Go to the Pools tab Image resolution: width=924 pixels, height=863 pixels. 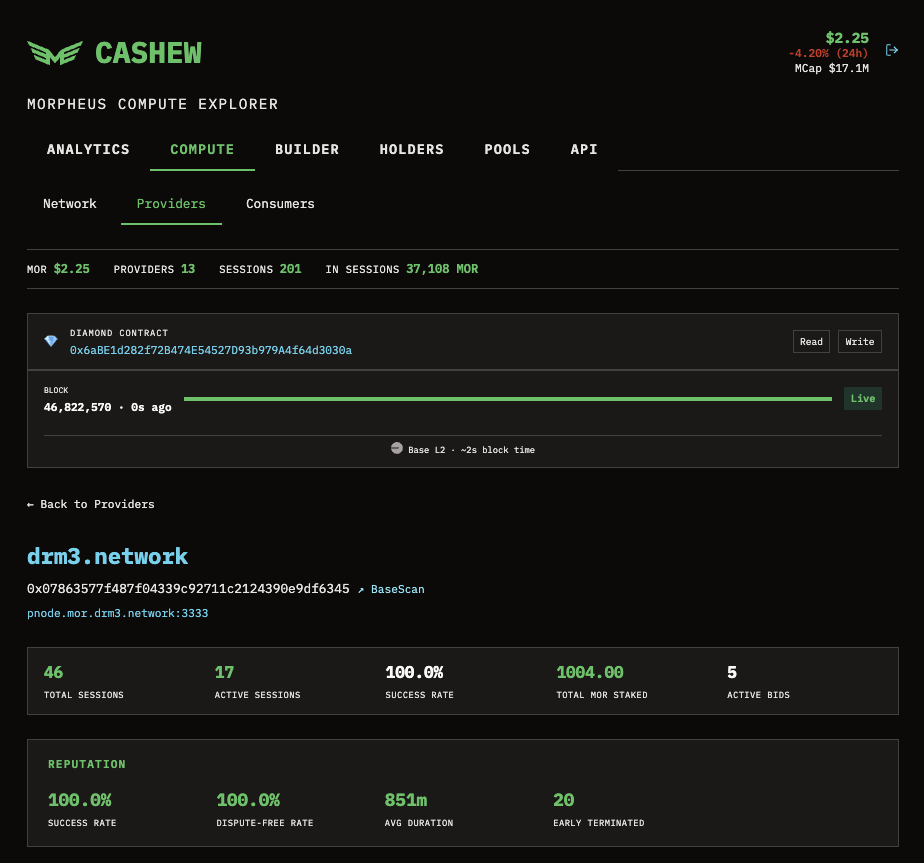coord(507,149)
